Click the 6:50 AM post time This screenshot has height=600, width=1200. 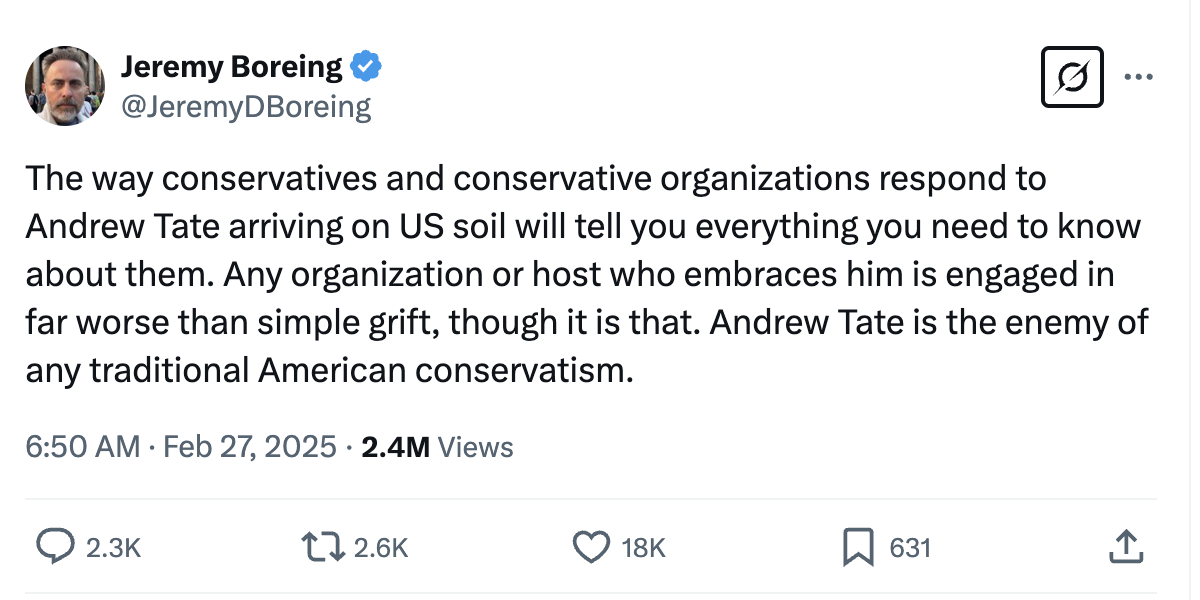click(x=82, y=447)
